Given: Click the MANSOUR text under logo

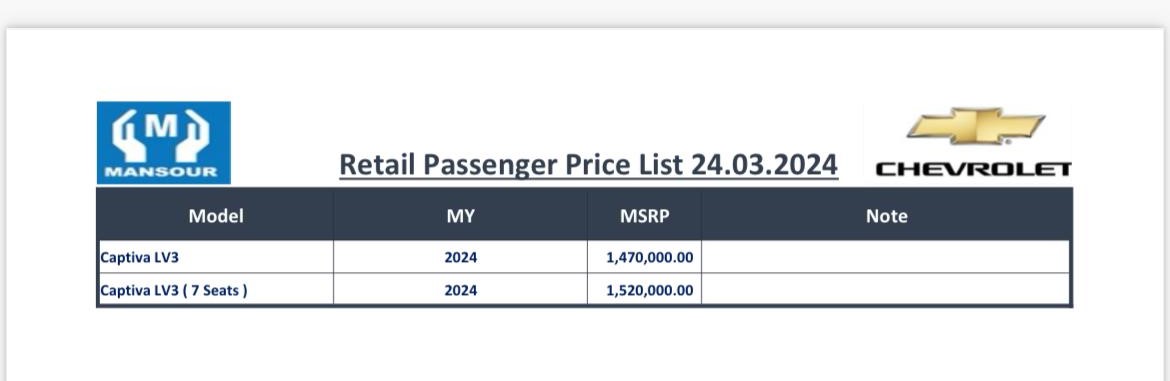Looking at the screenshot, I should 161,172.
